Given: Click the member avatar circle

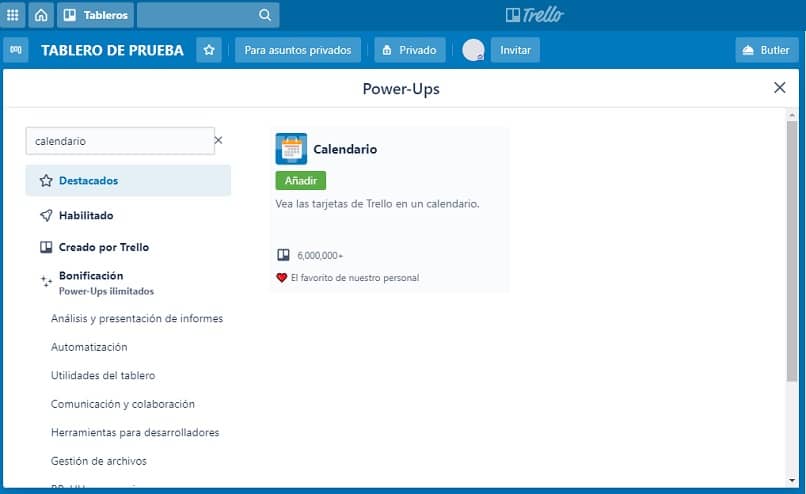Looking at the screenshot, I should [x=473, y=50].
